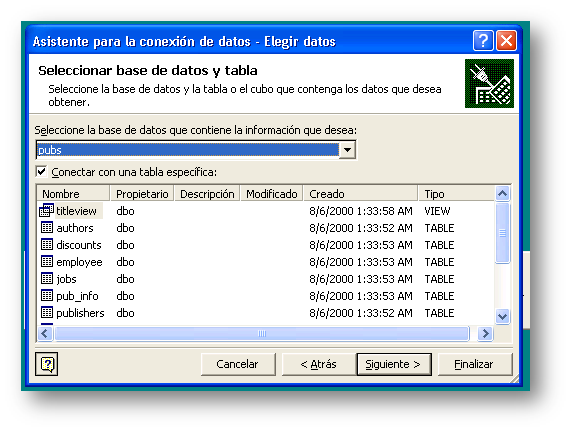Select the employee table name

[x=79, y=262]
